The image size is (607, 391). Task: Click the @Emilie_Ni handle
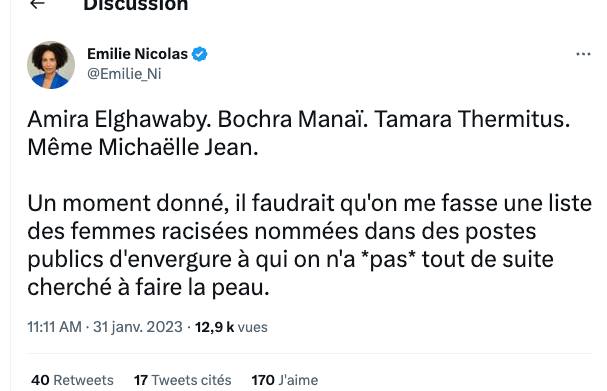click(124, 74)
